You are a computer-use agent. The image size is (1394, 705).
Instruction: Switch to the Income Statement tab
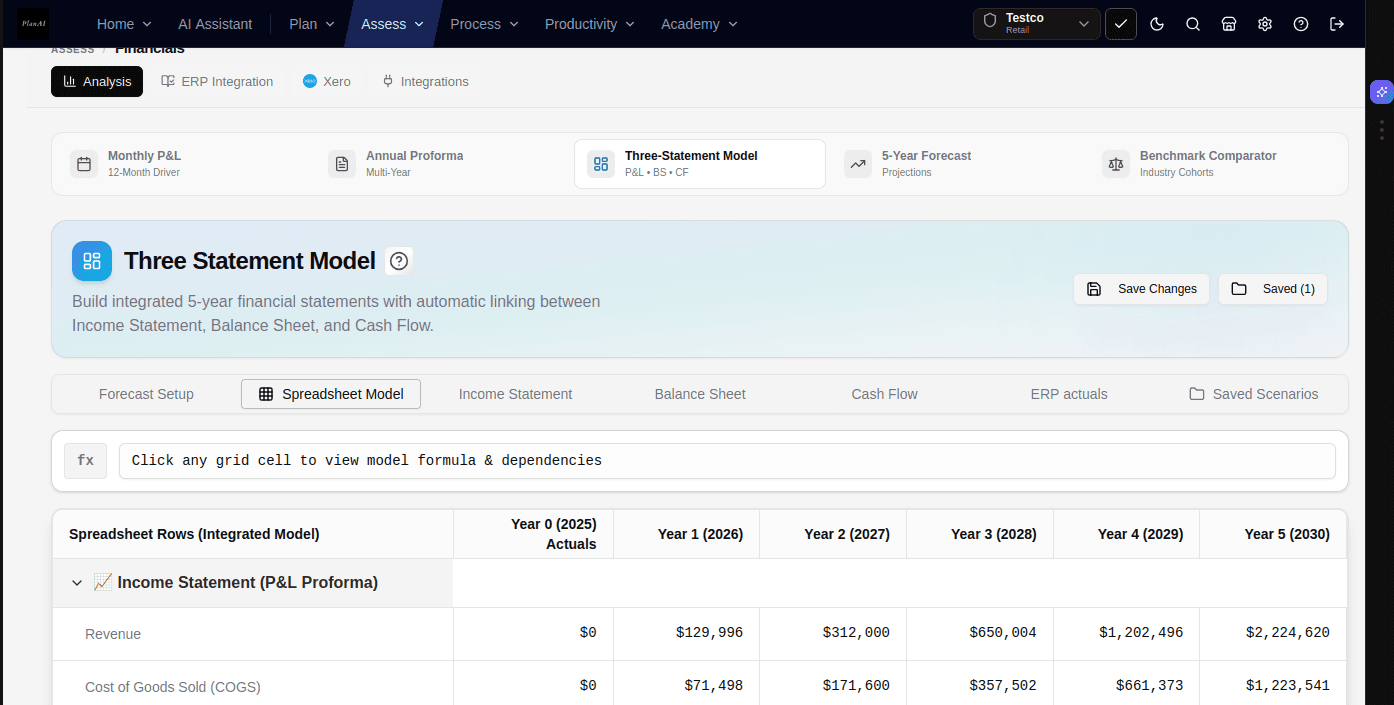515,394
